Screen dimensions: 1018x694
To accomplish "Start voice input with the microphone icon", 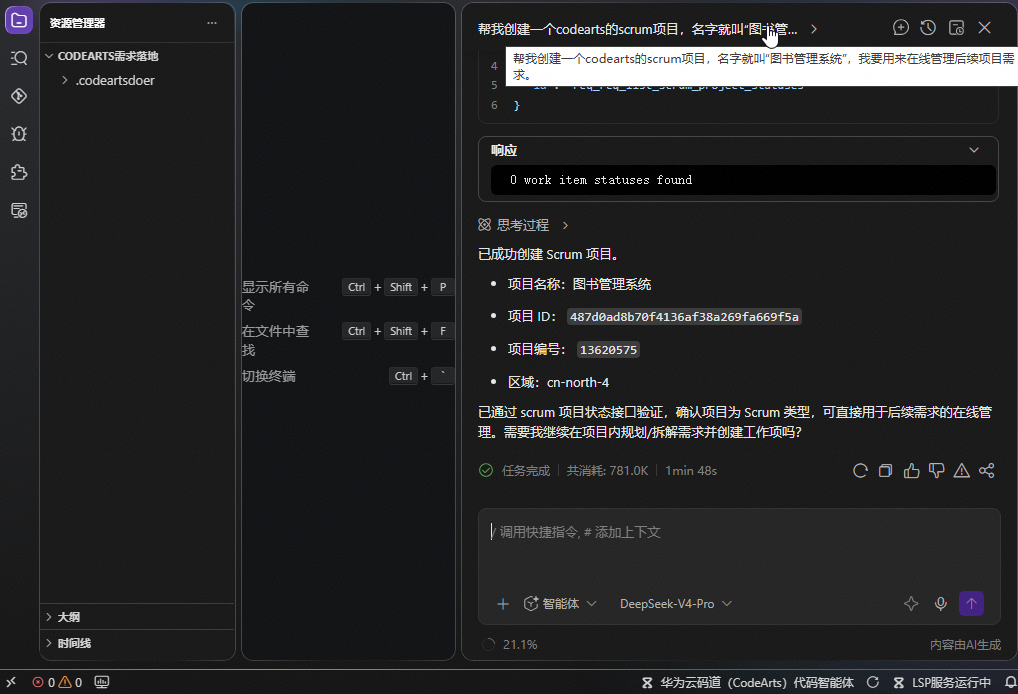I will click(941, 604).
